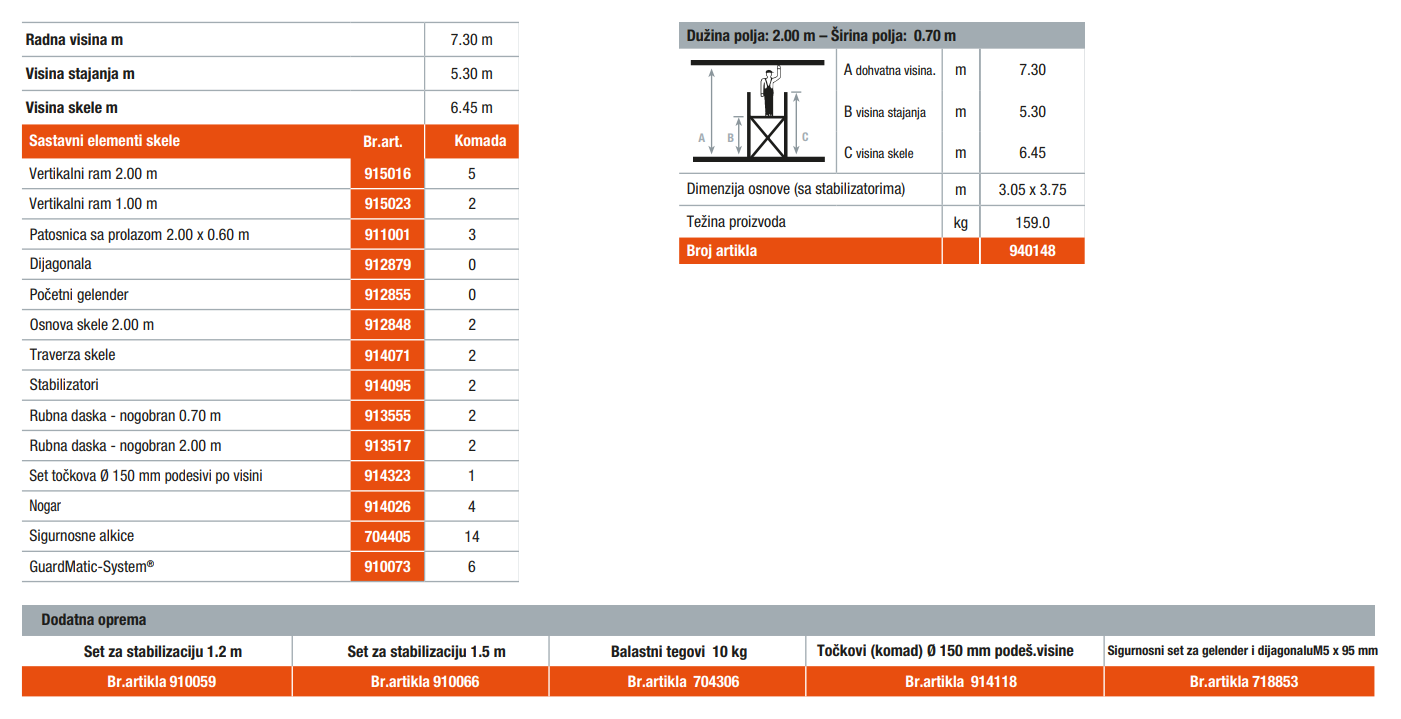Click article number 915016 for Vertikalni ram 2.00 m
Image resolution: width=1401 pixels, height=719 pixels.
click(387, 174)
